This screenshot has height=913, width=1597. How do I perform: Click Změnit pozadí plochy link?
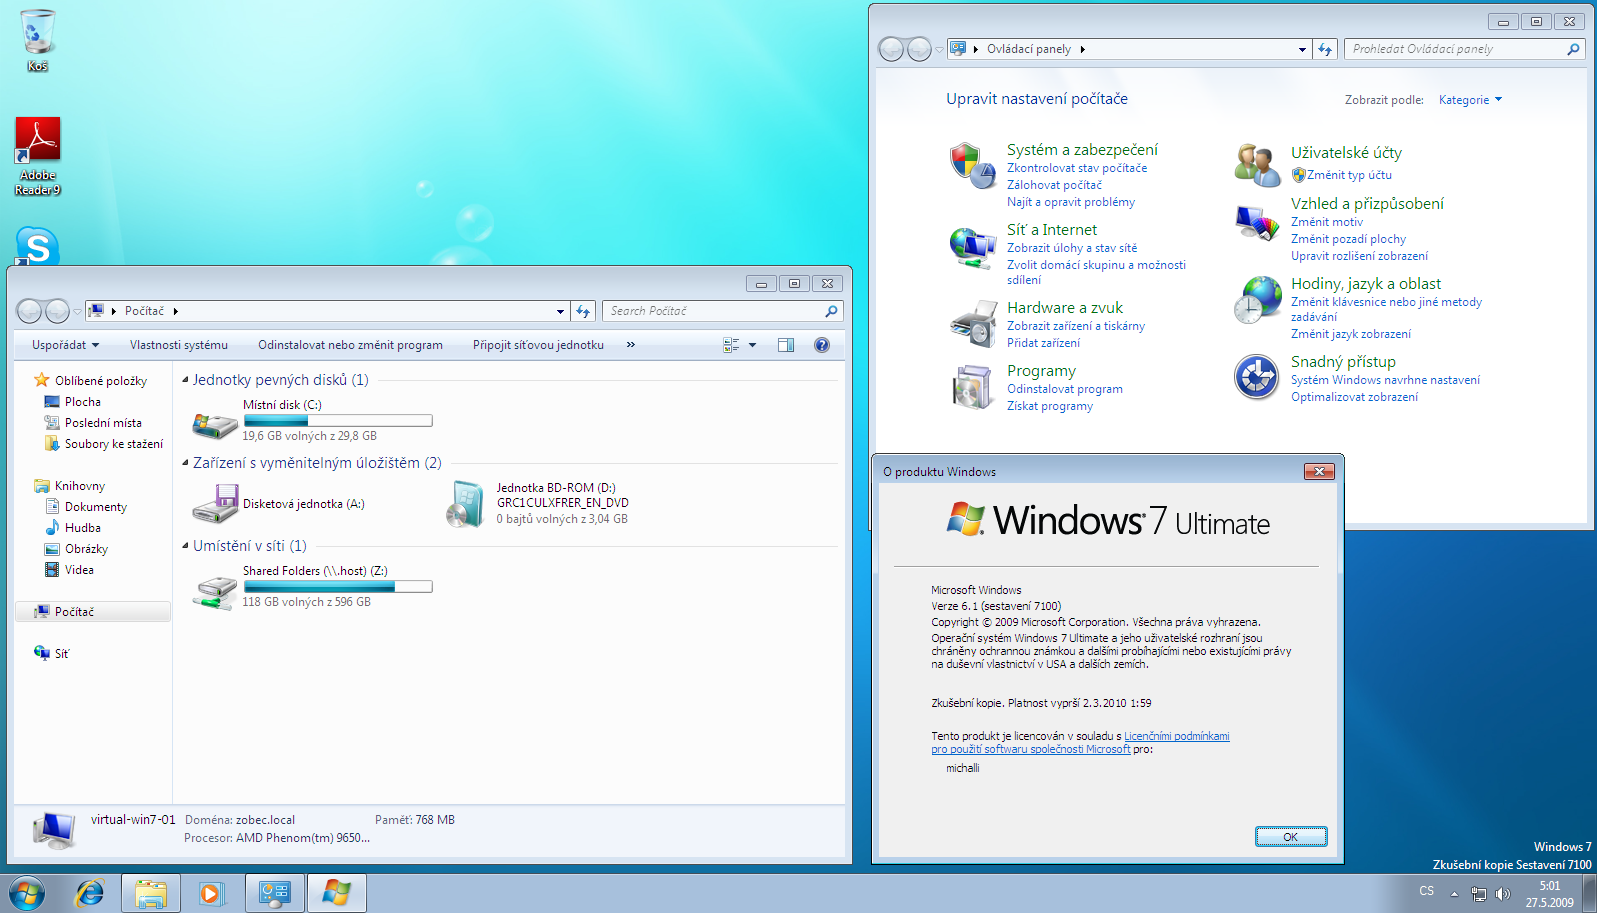pos(1348,239)
